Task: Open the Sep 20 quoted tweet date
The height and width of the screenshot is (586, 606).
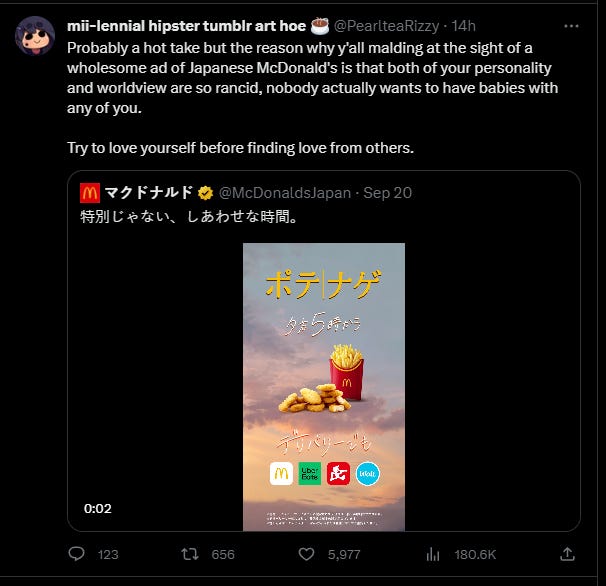Action: pos(388,193)
